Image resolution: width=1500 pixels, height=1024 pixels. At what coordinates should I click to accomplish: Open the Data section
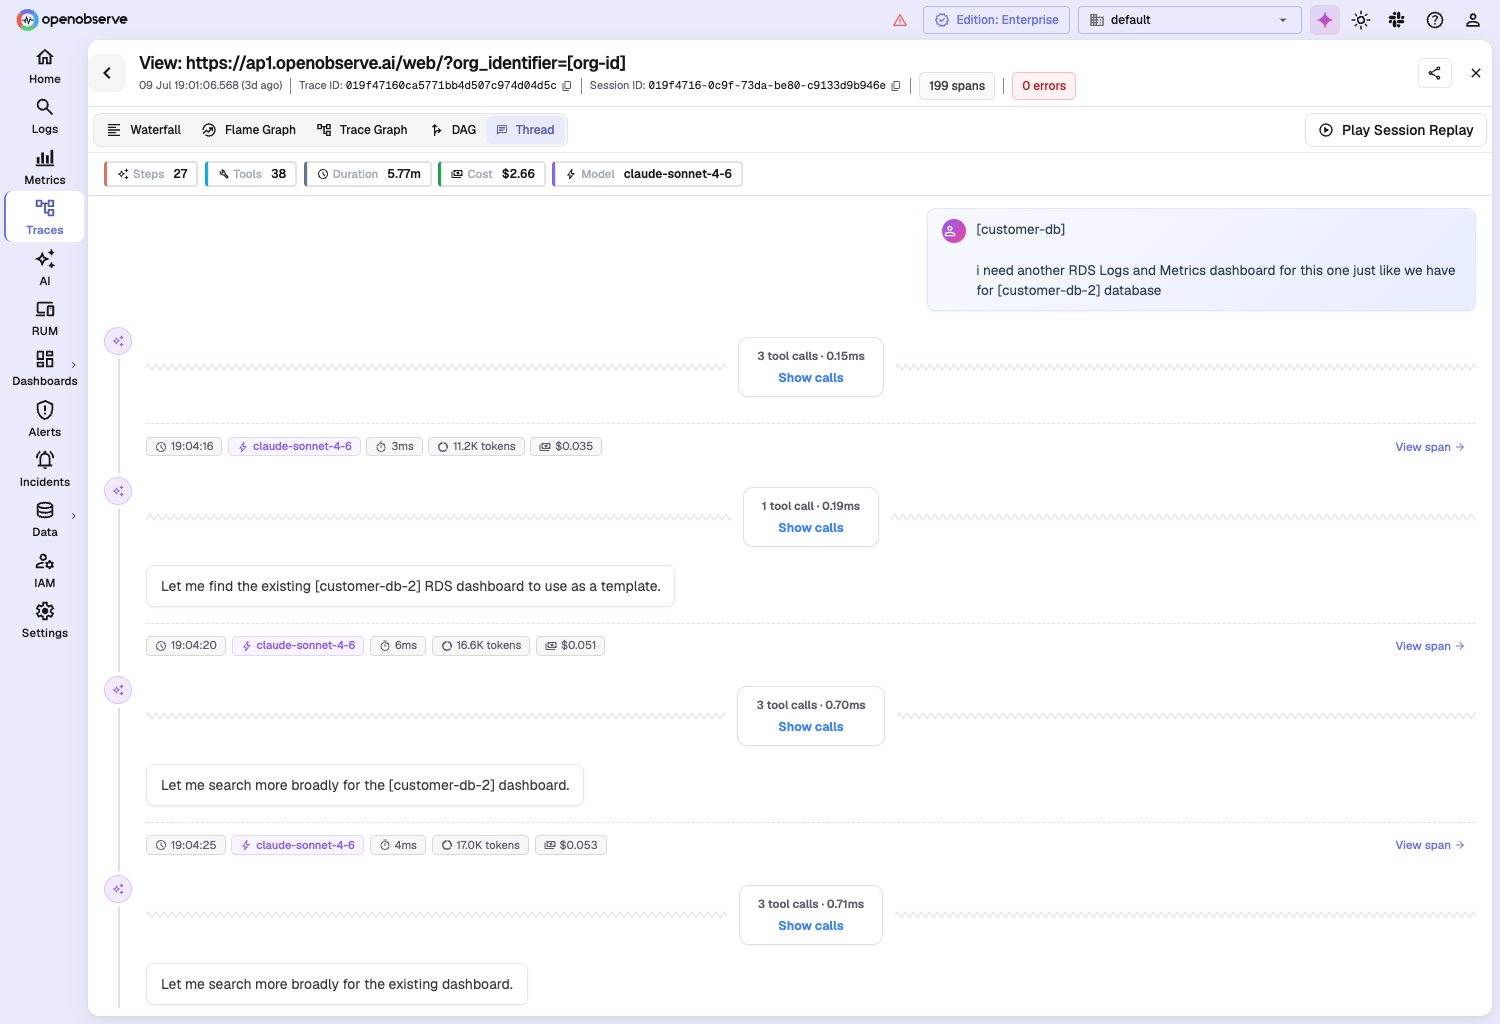44,519
